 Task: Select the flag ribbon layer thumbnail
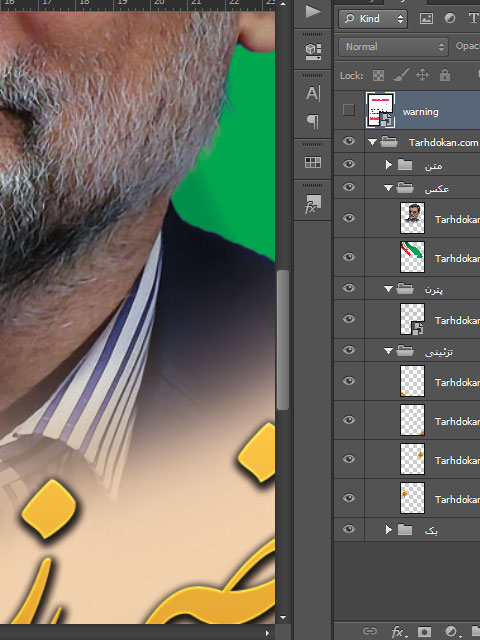(412, 257)
